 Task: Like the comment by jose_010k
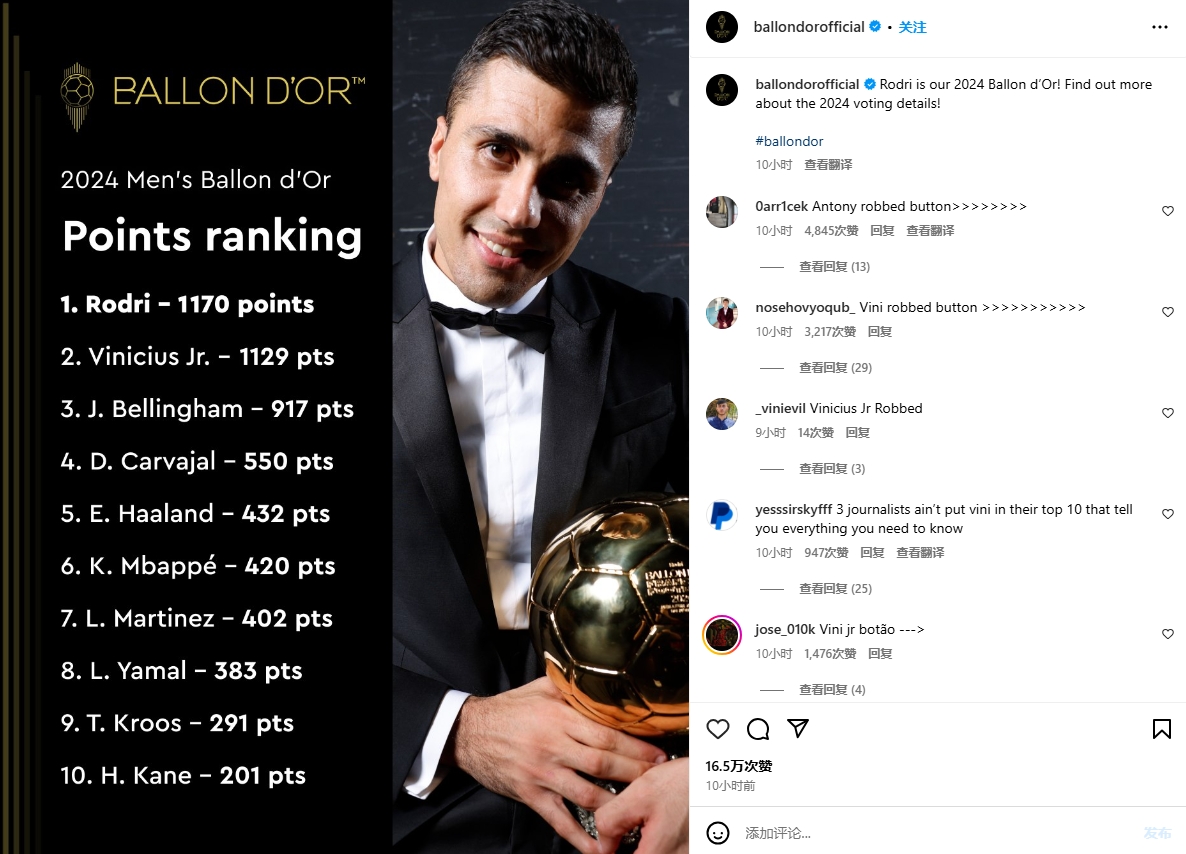pos(1167,635)
